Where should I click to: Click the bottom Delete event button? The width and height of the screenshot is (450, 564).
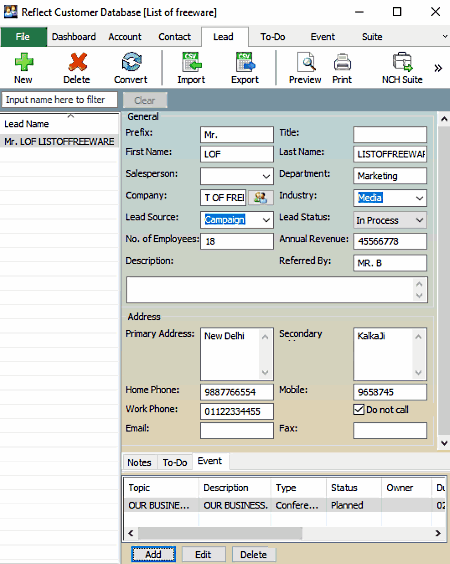pyautogui.click(x=254, y=554)
